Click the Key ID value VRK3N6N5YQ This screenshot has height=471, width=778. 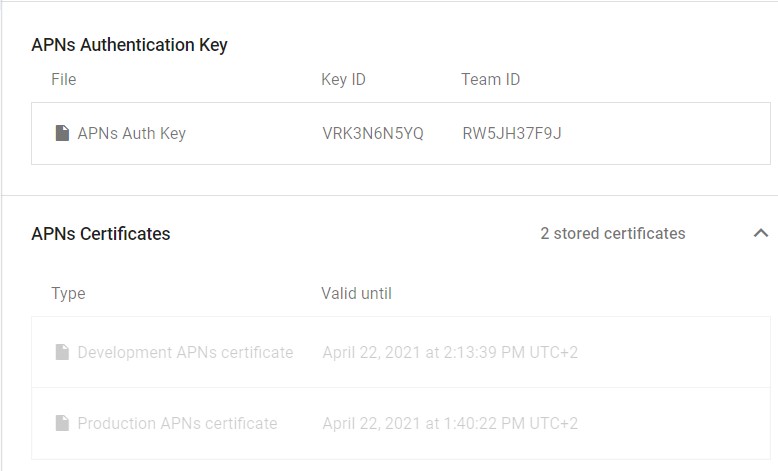coord(372,133)
